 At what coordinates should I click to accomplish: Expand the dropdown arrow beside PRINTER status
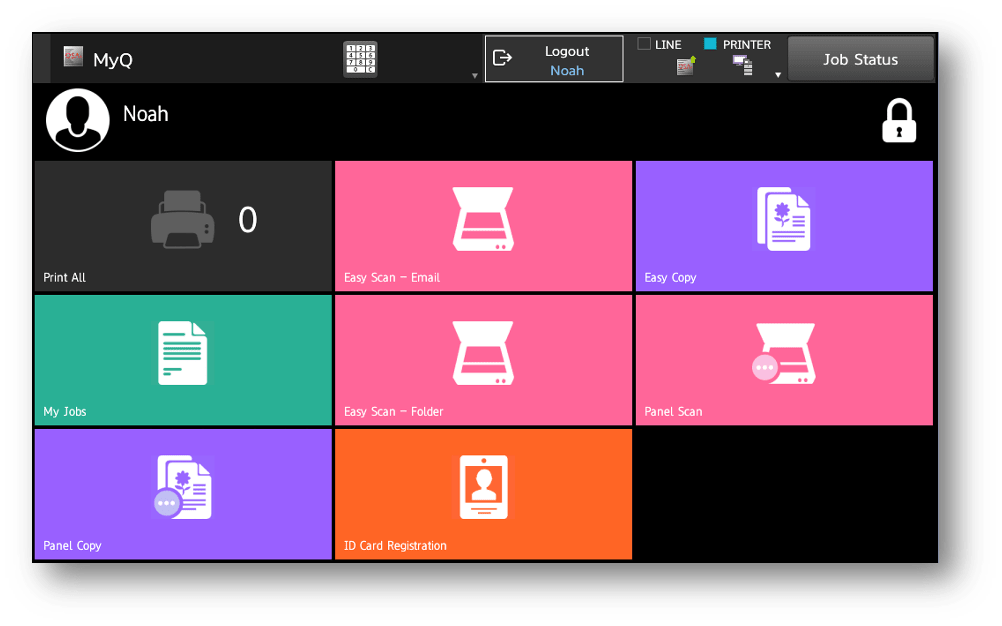(x=778, y=75)
